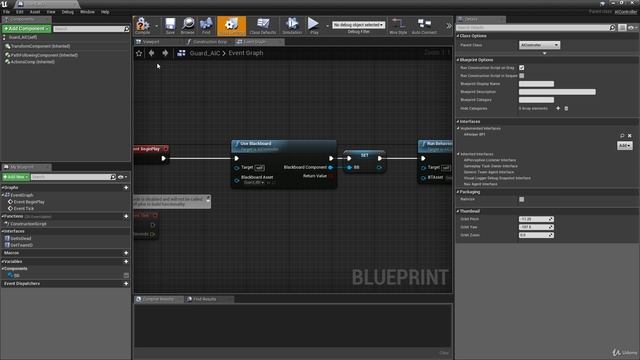Select Event BeginPlay in My Blueprint
The width and height of the screenshot is (640, 360).
point(29,202)
